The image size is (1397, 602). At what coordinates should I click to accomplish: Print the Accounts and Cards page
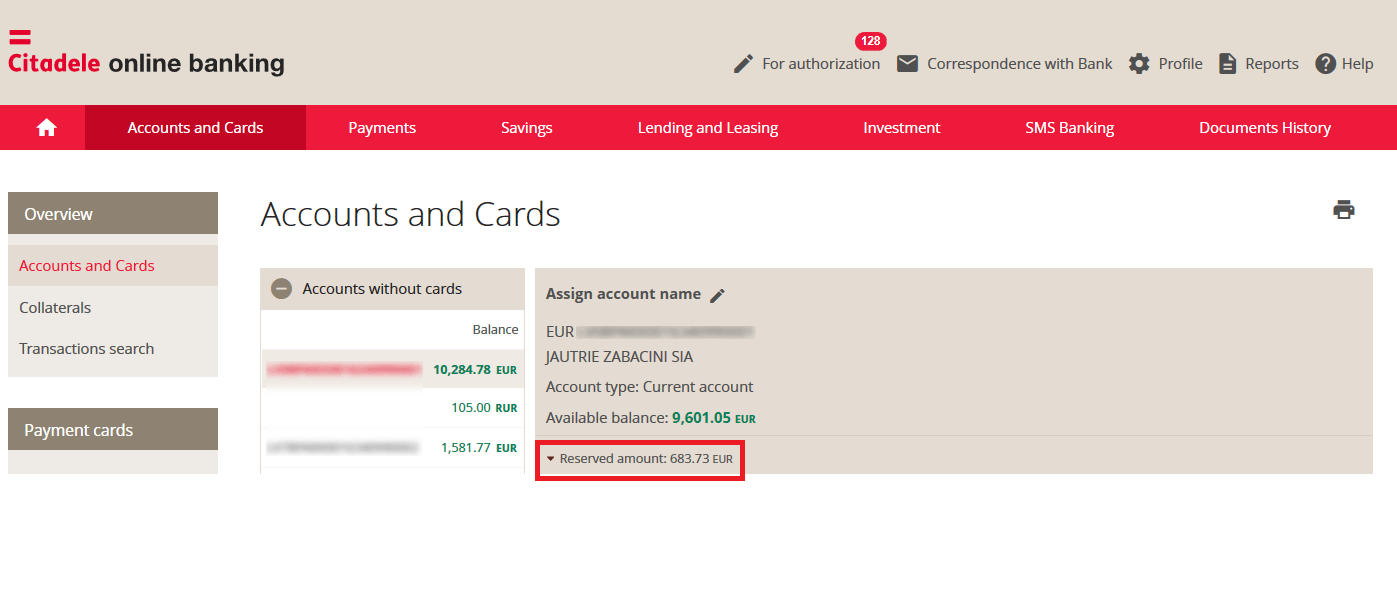(1344, 209)
